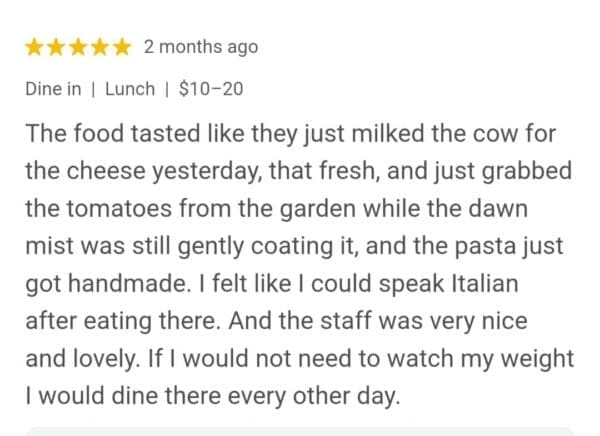600x436 pixels.
Task: Click the separator bar before "$10–20"
Action: (x=166, y=89)
